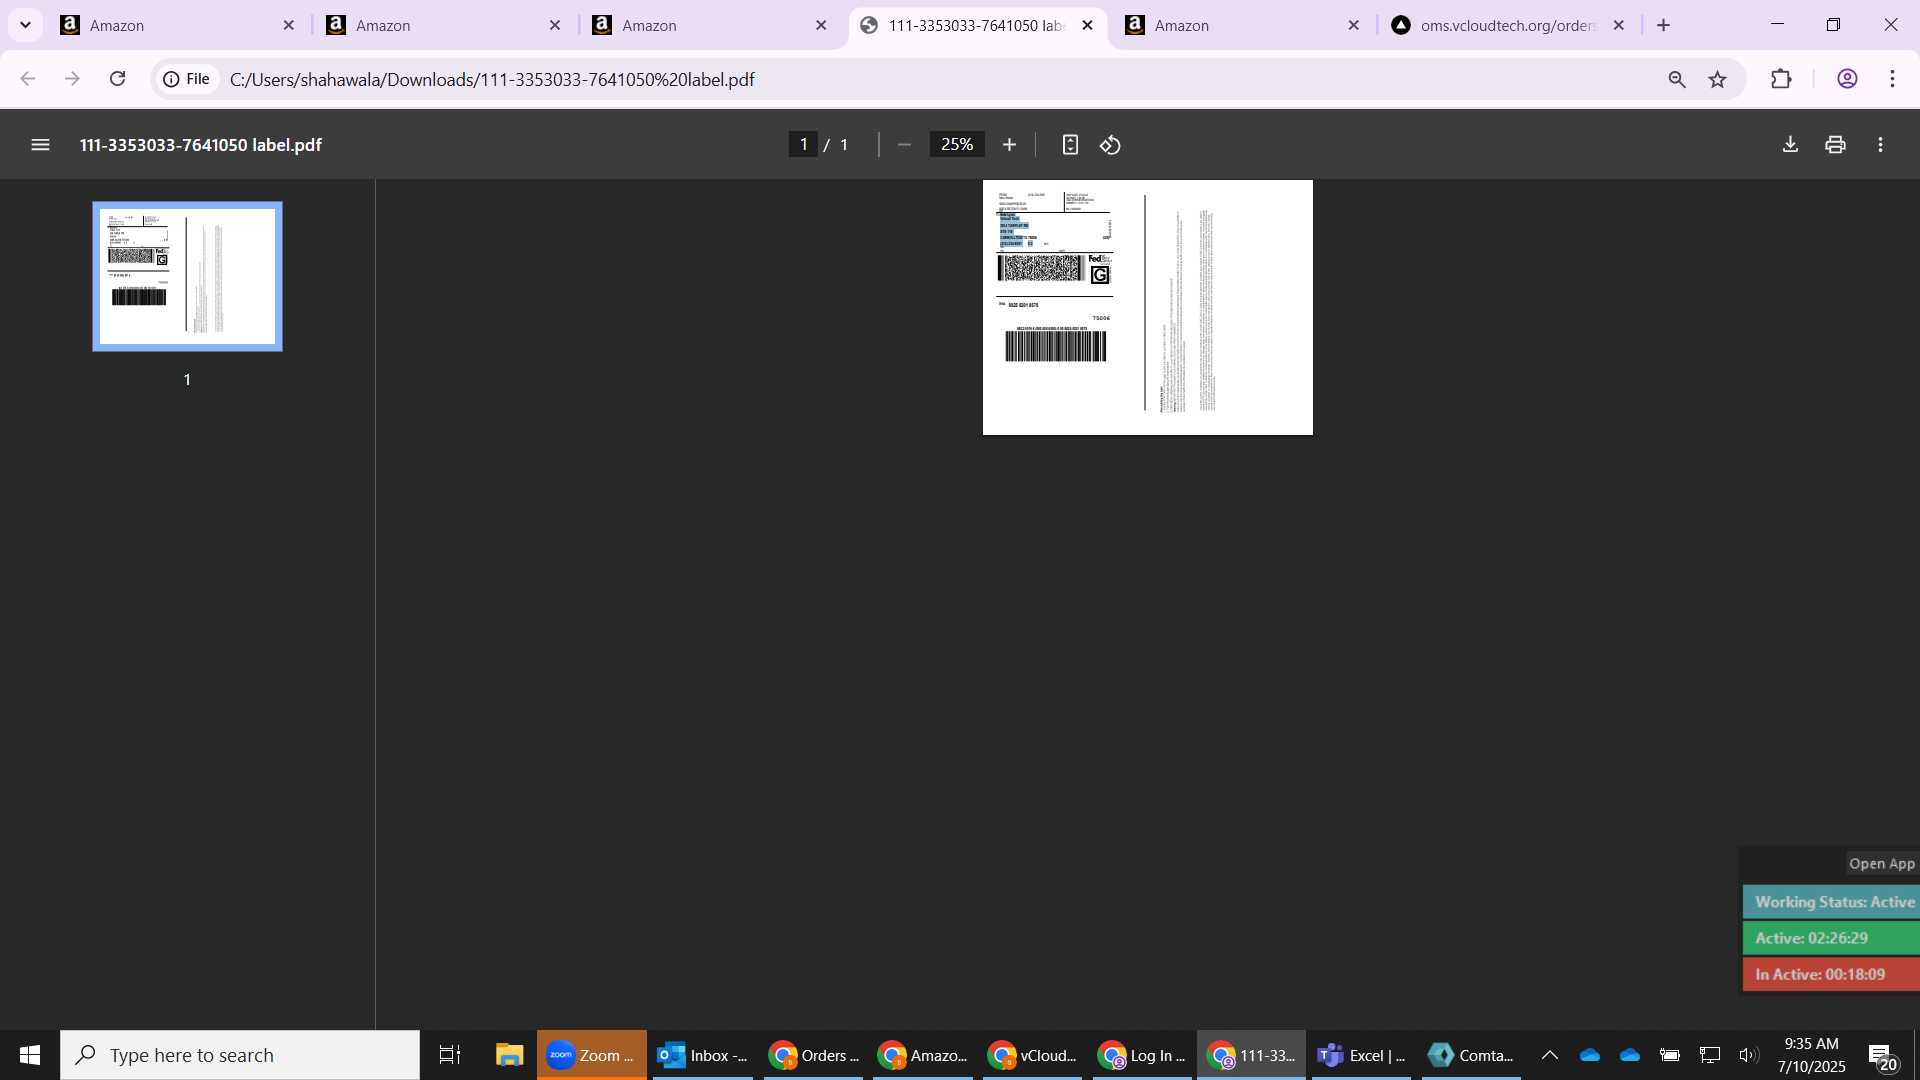Image resolution: width=1920 pixels, height=1080 pixels.
Task: Select page 1 thumbnail in sidebar
Action: (x=187, y=277)
